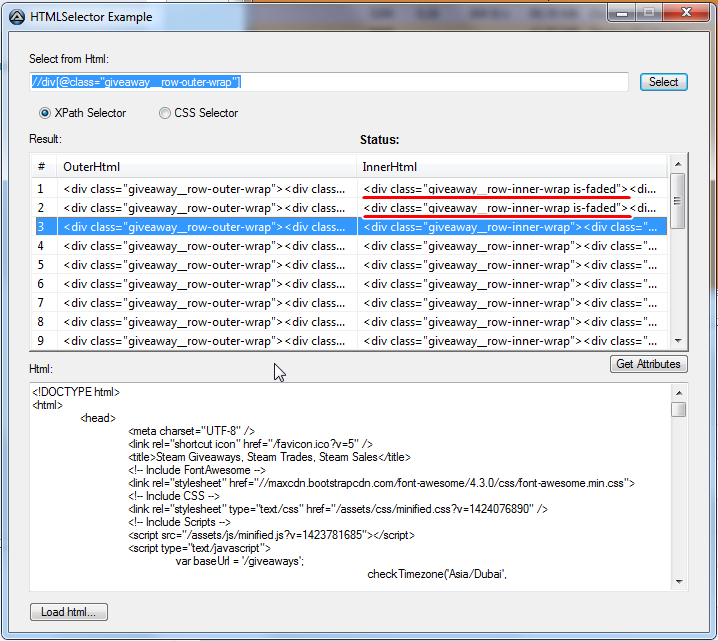Click the results list scrollbar thumb
Screen dimensions: 718x641
pyautogui.click(x=677, y=199)
